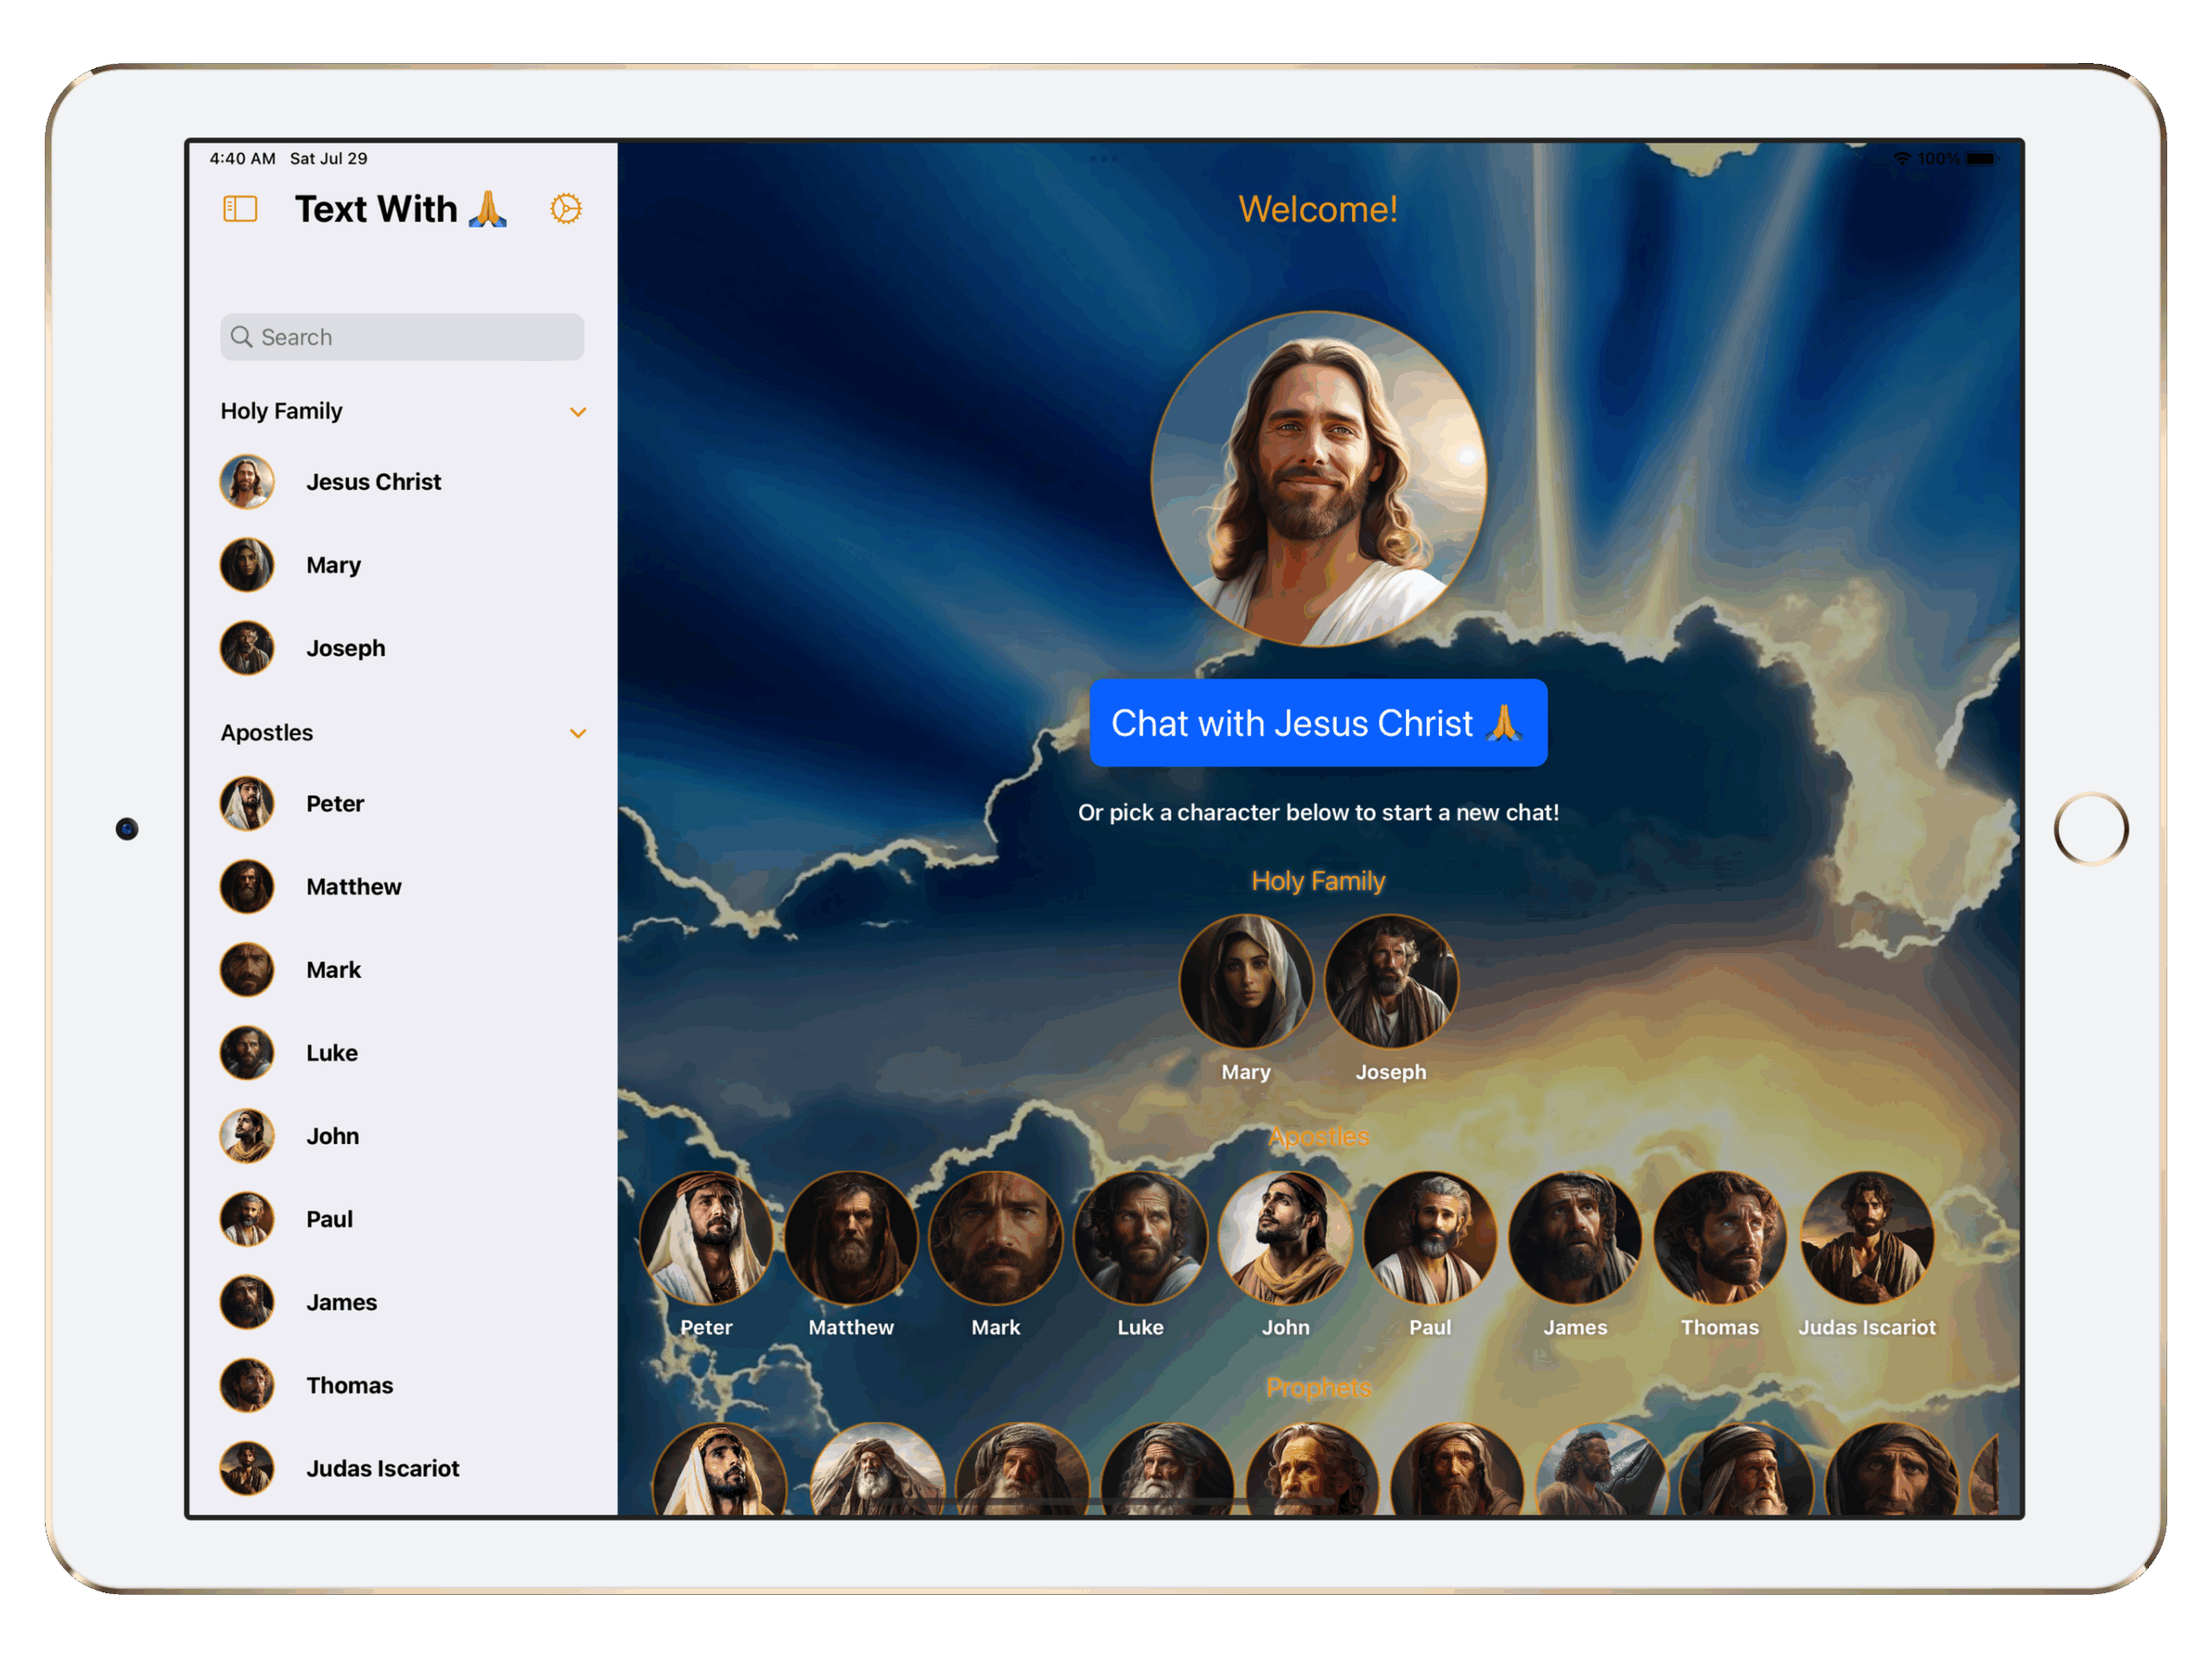Pick Peter's avatar in Apostles row
This screenshot has height=1658, width=2212.
point(706,1238)
